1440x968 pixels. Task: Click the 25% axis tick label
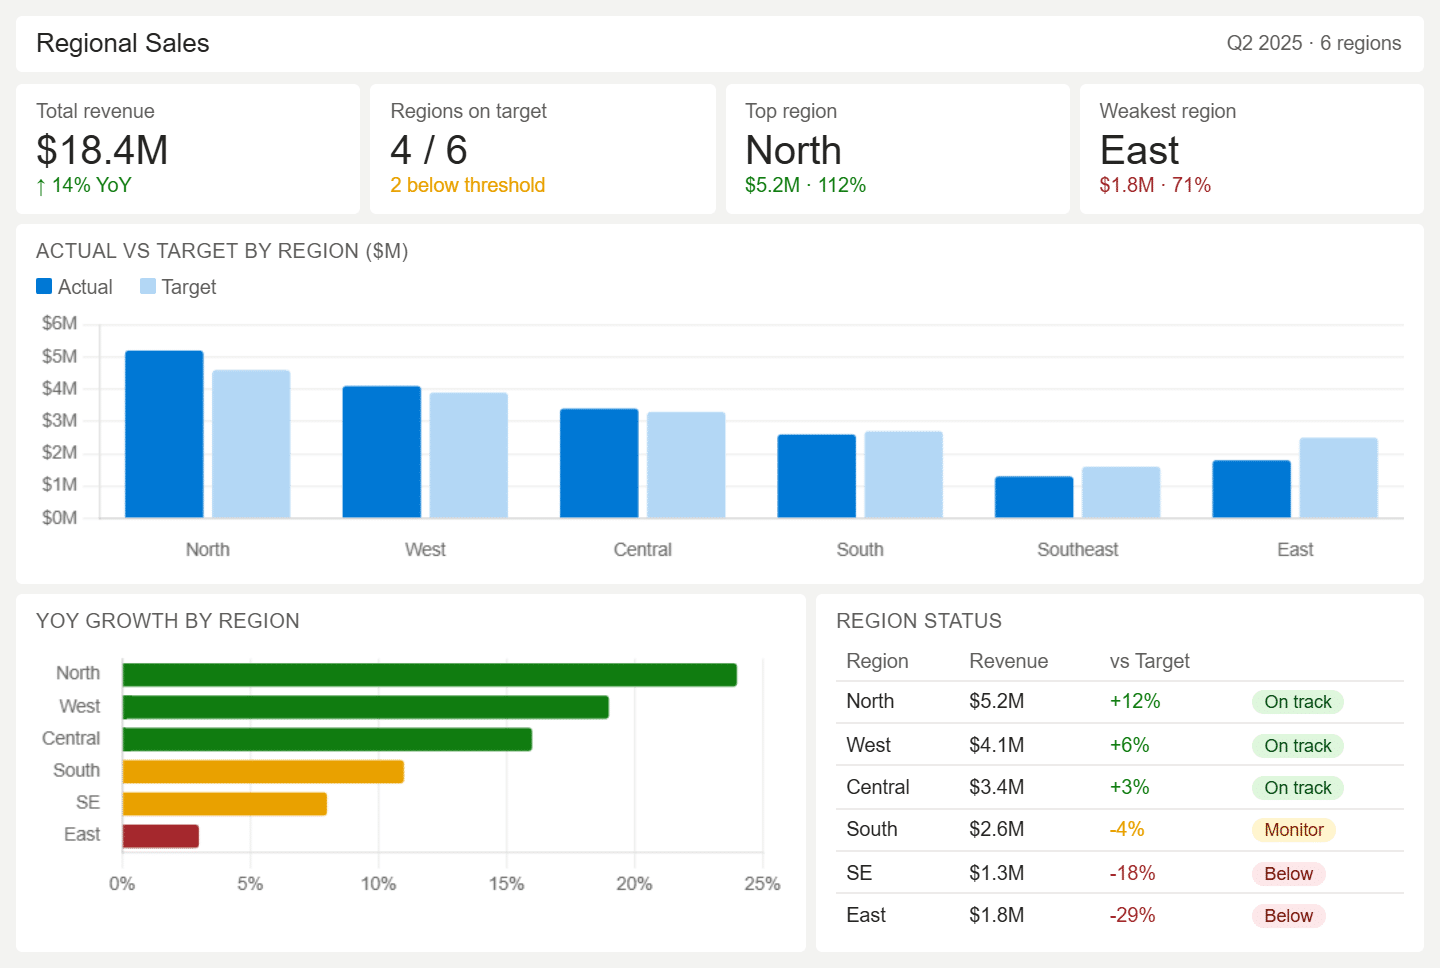pos(762,883)
